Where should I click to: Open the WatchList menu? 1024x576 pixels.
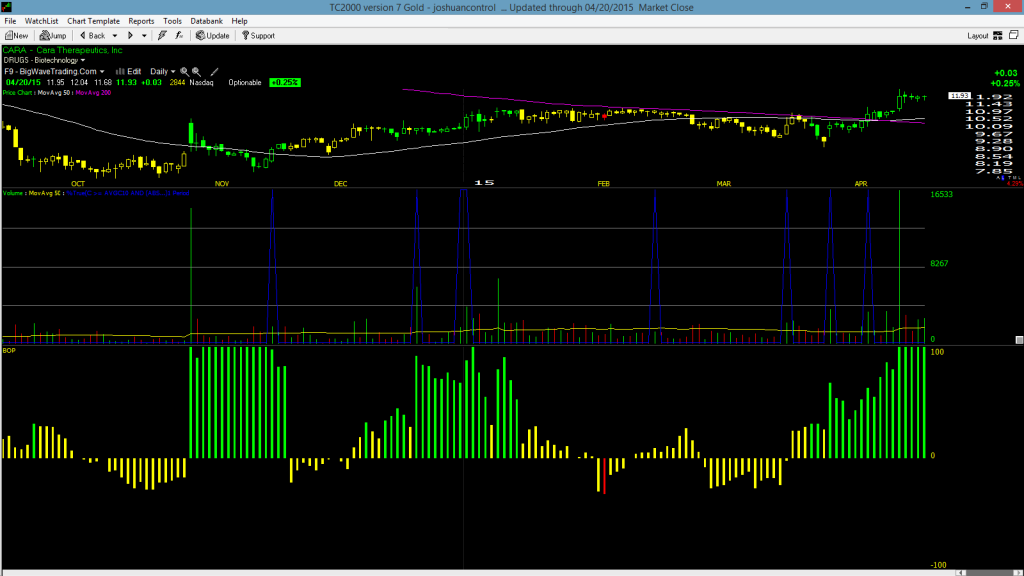(41, 21)
